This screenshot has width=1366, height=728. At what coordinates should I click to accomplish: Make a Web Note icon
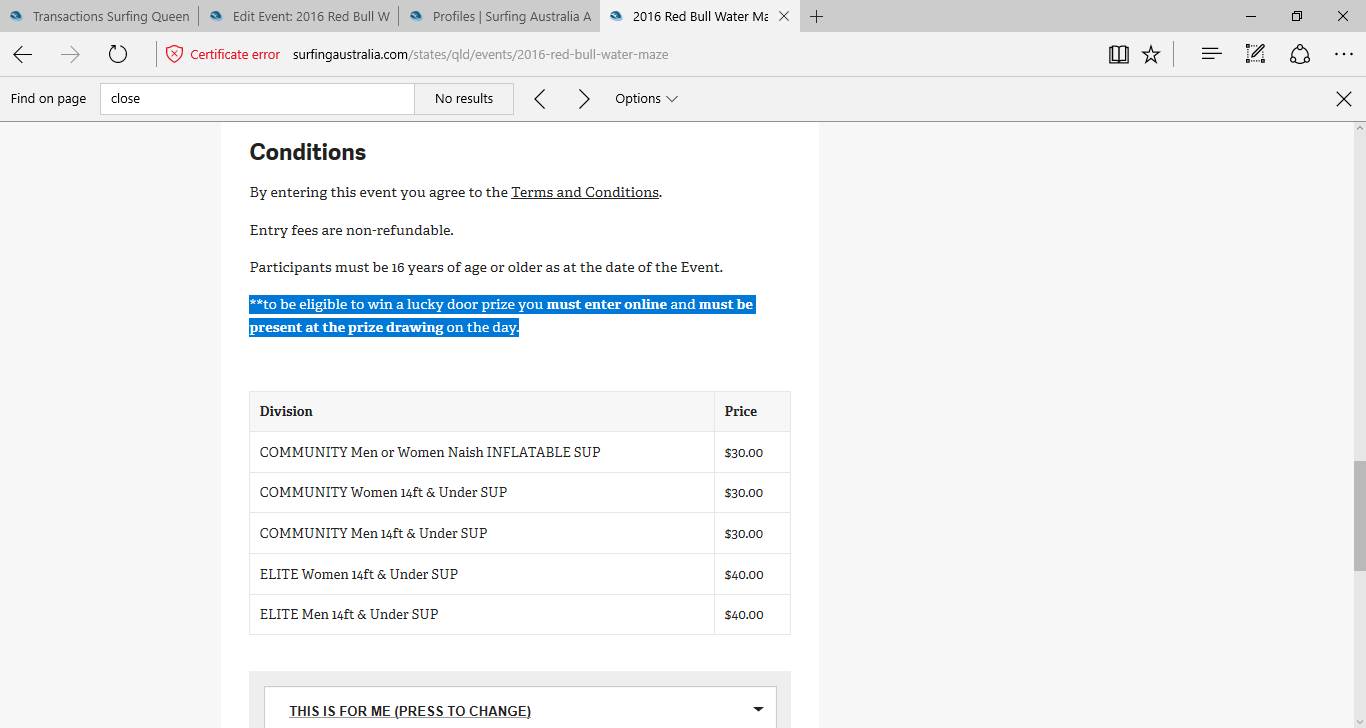click(x=1255, y=55)
